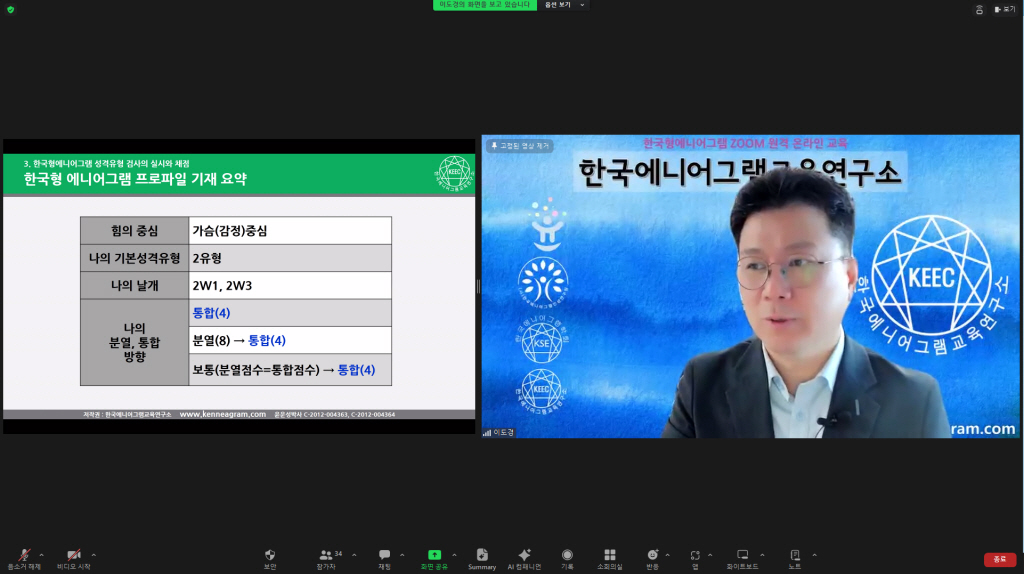Click the divider handle between slide and video

tap(478, 287)
